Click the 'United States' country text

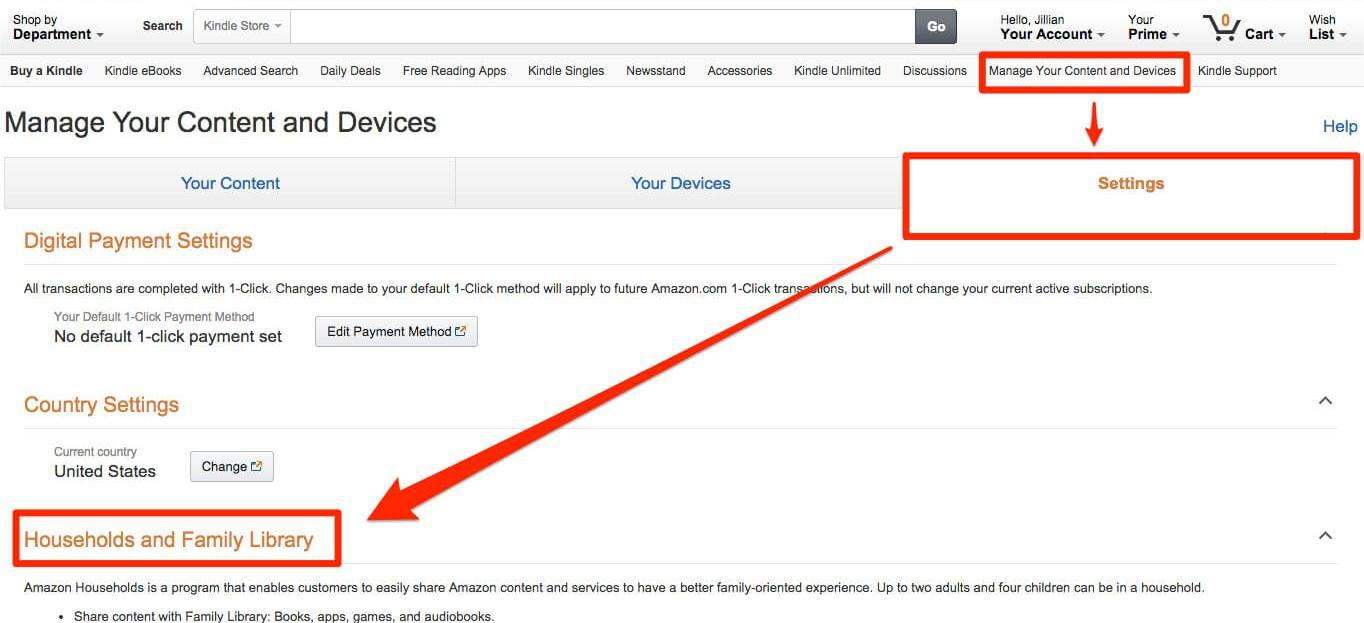click(x=105, y=472)
